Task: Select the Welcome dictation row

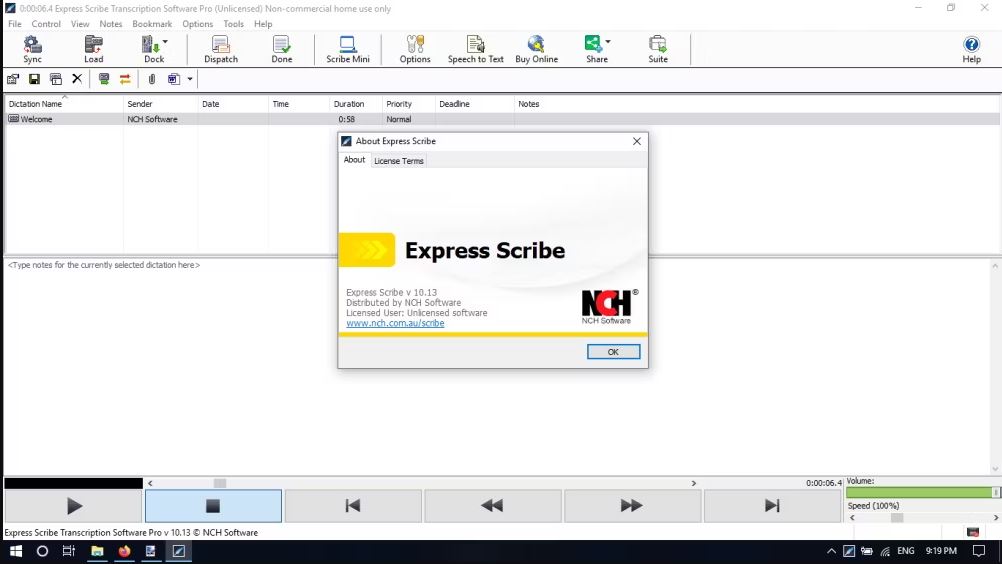Action: point(502,119)
